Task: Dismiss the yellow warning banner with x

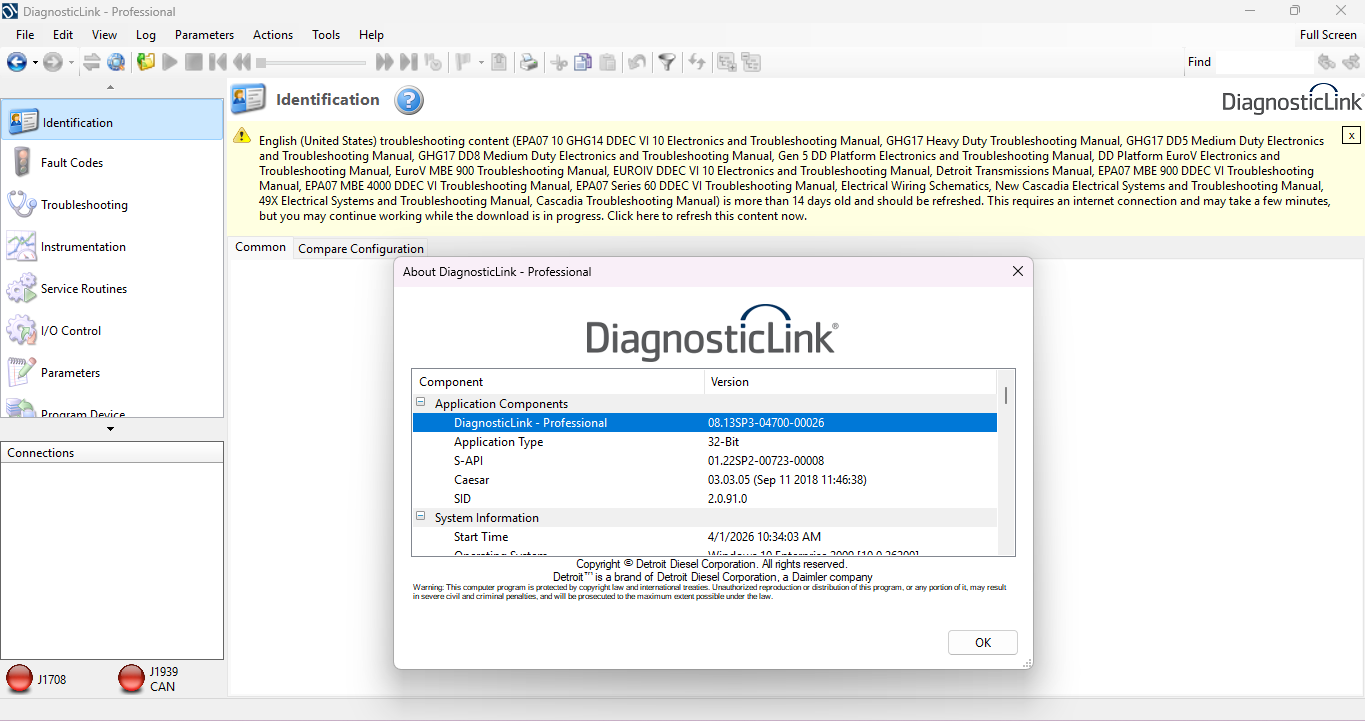Action: click(x=1351, y=135)
